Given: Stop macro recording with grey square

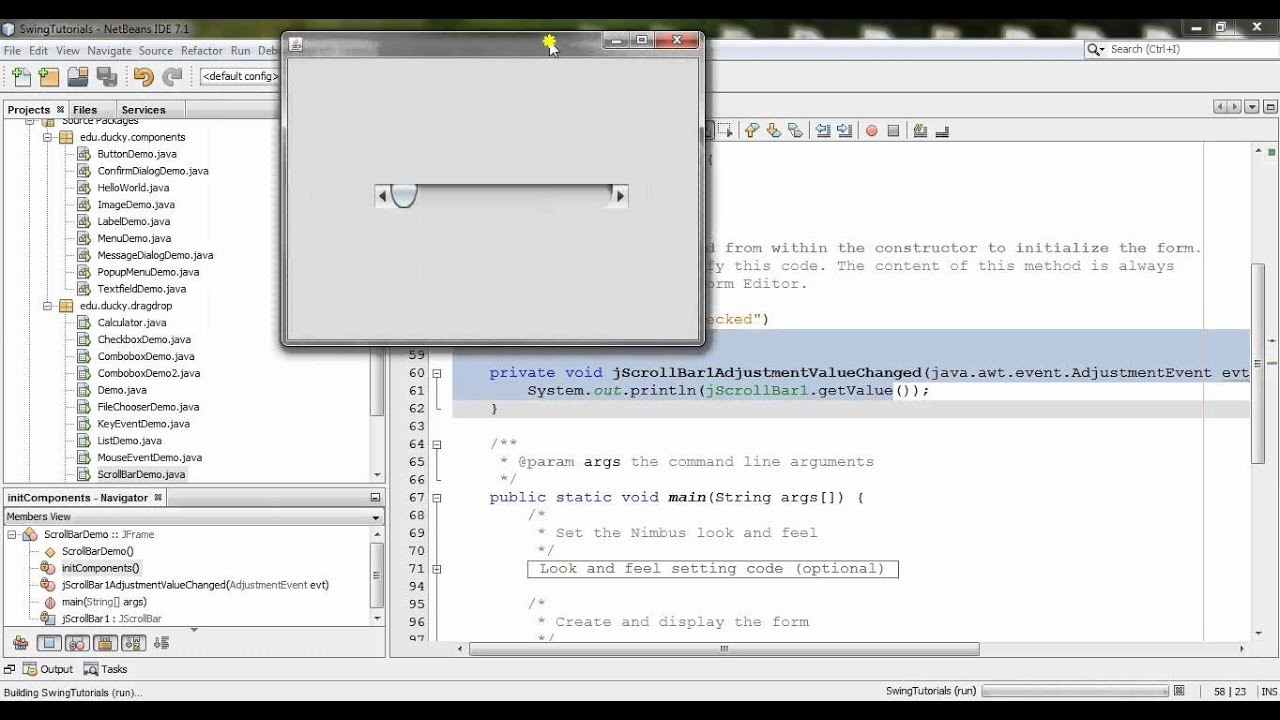Looking at the screenshot, I should pos(893,130).
